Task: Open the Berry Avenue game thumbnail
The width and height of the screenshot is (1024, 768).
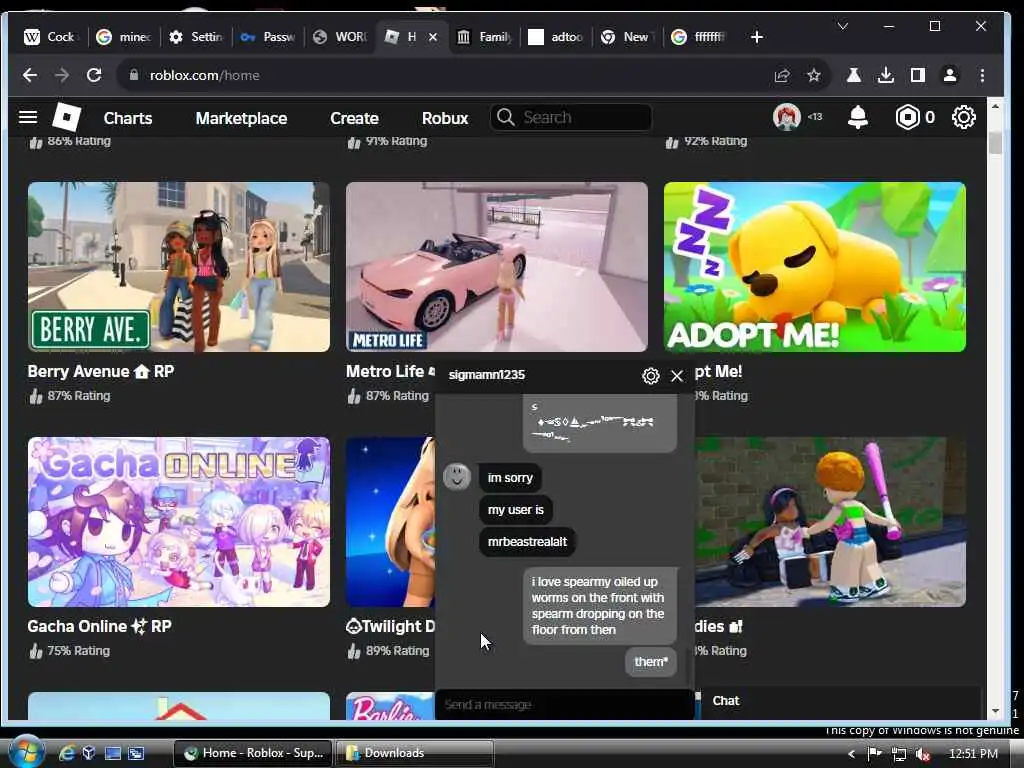Action: pos(179,267)
